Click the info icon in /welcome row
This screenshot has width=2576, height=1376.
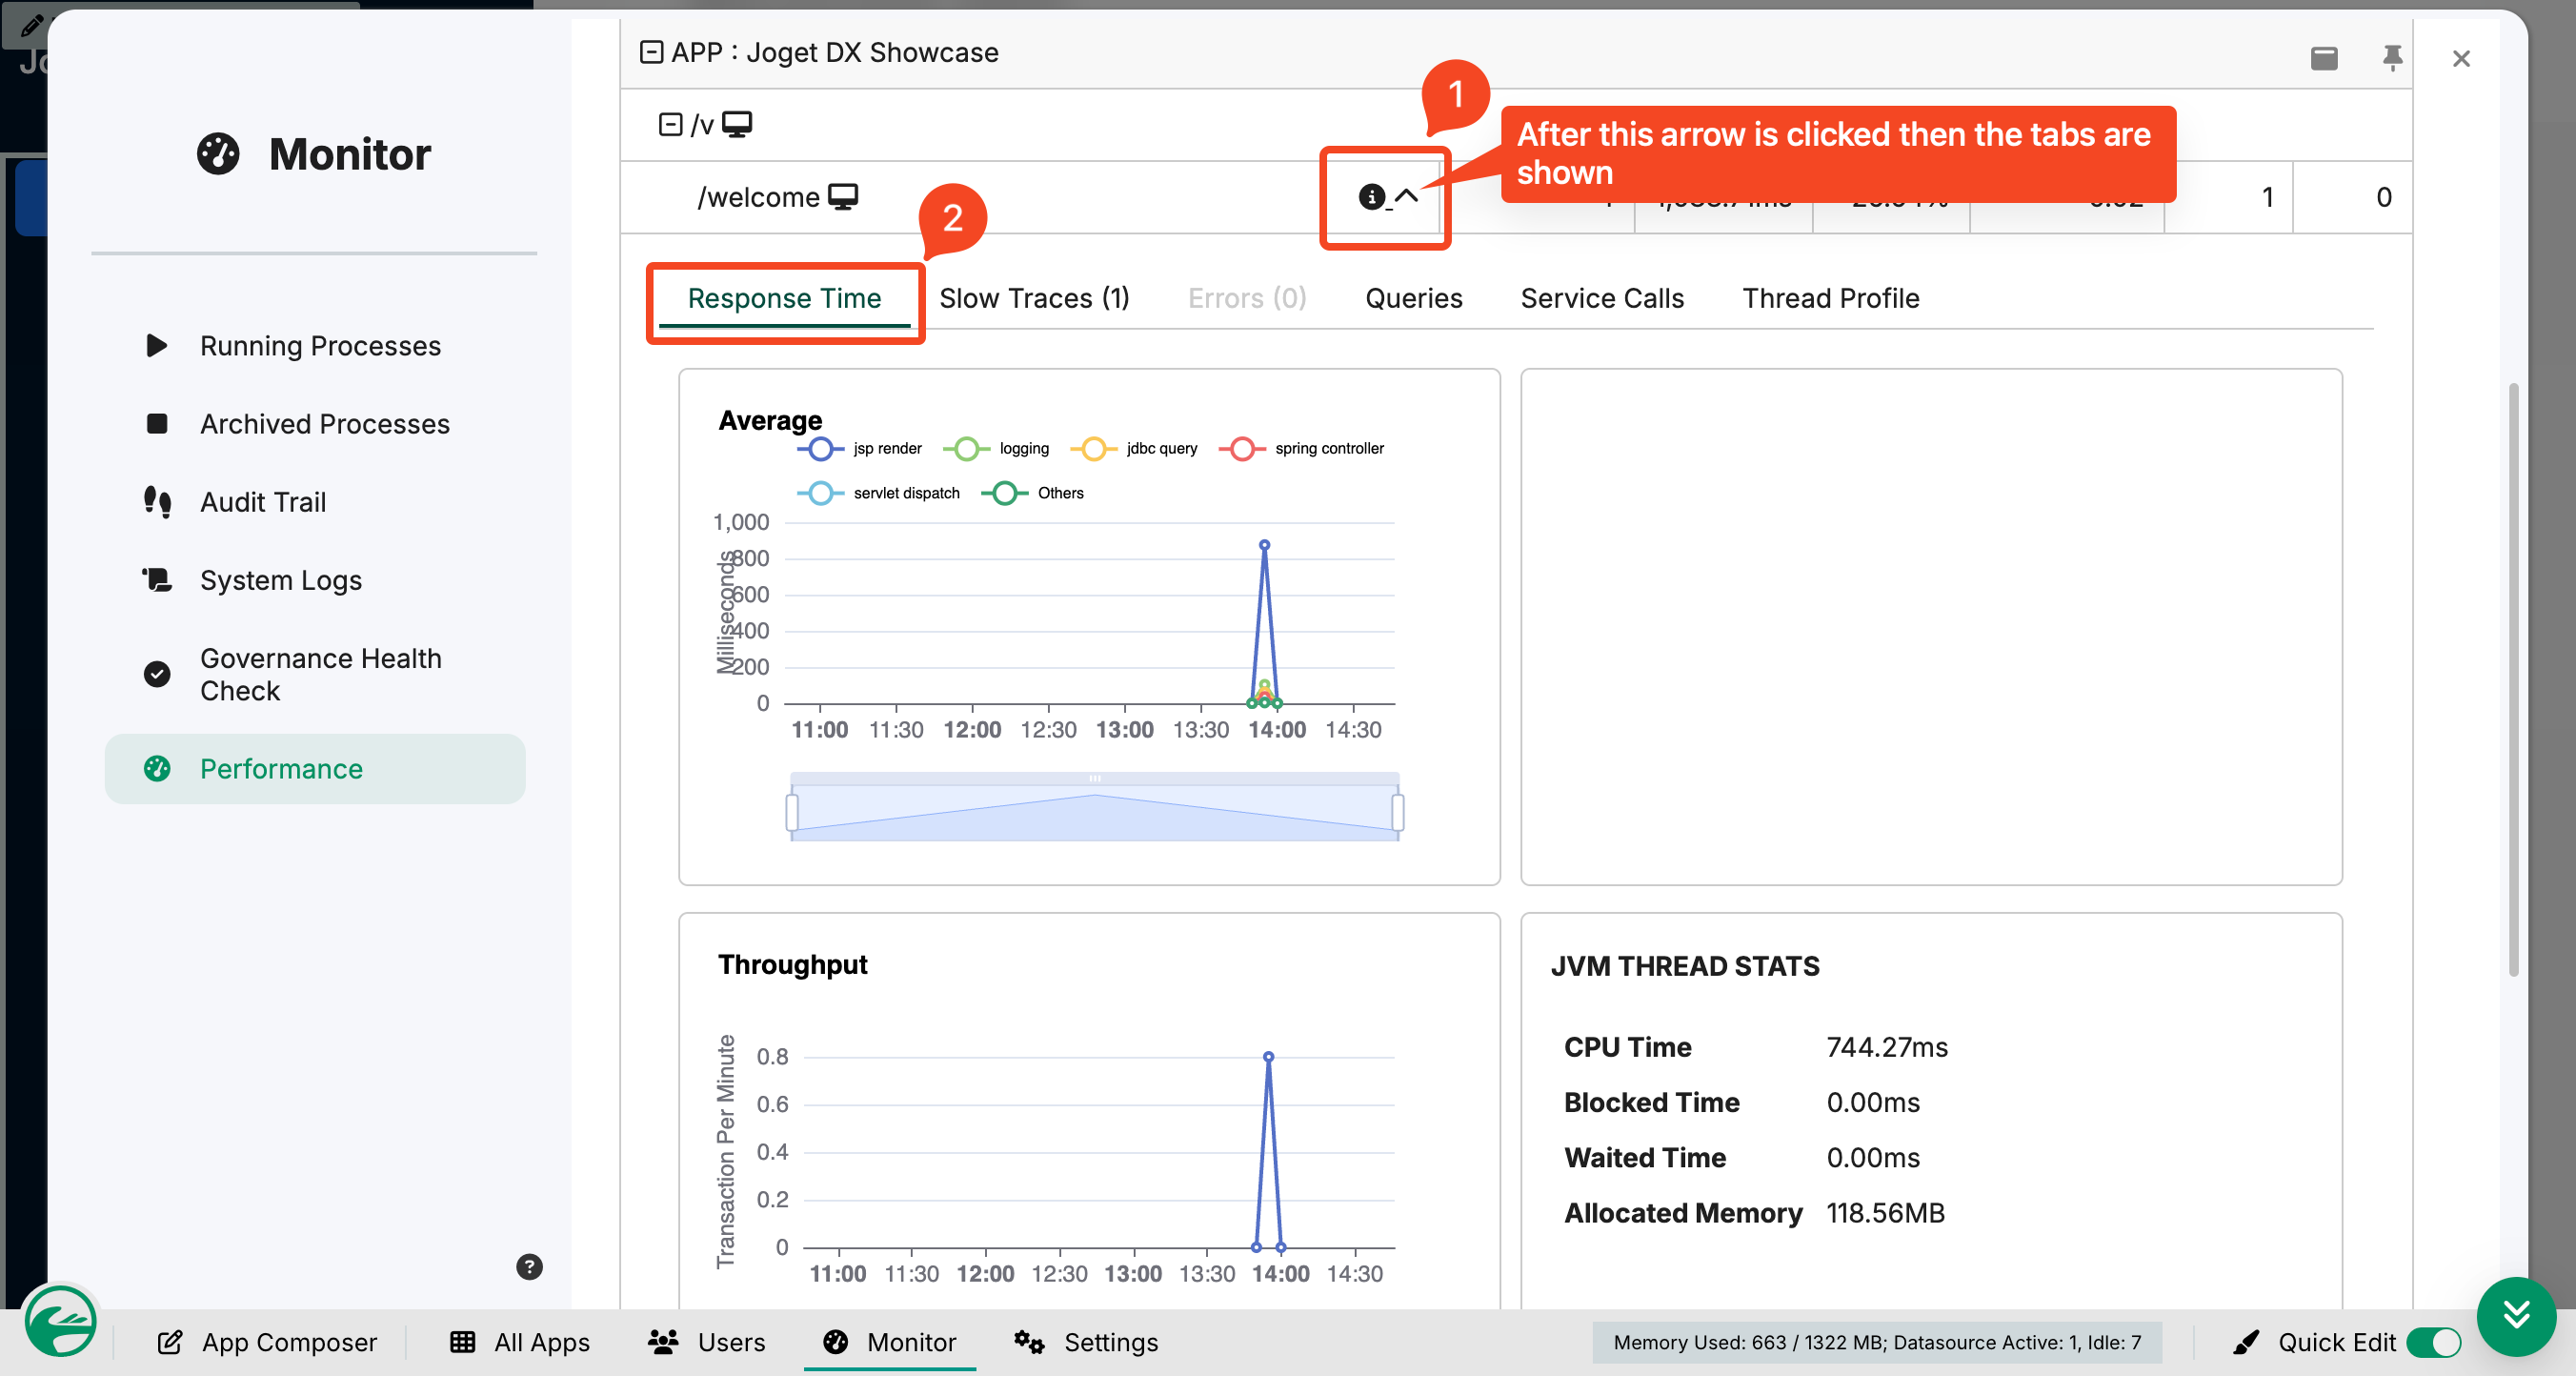1371,197
